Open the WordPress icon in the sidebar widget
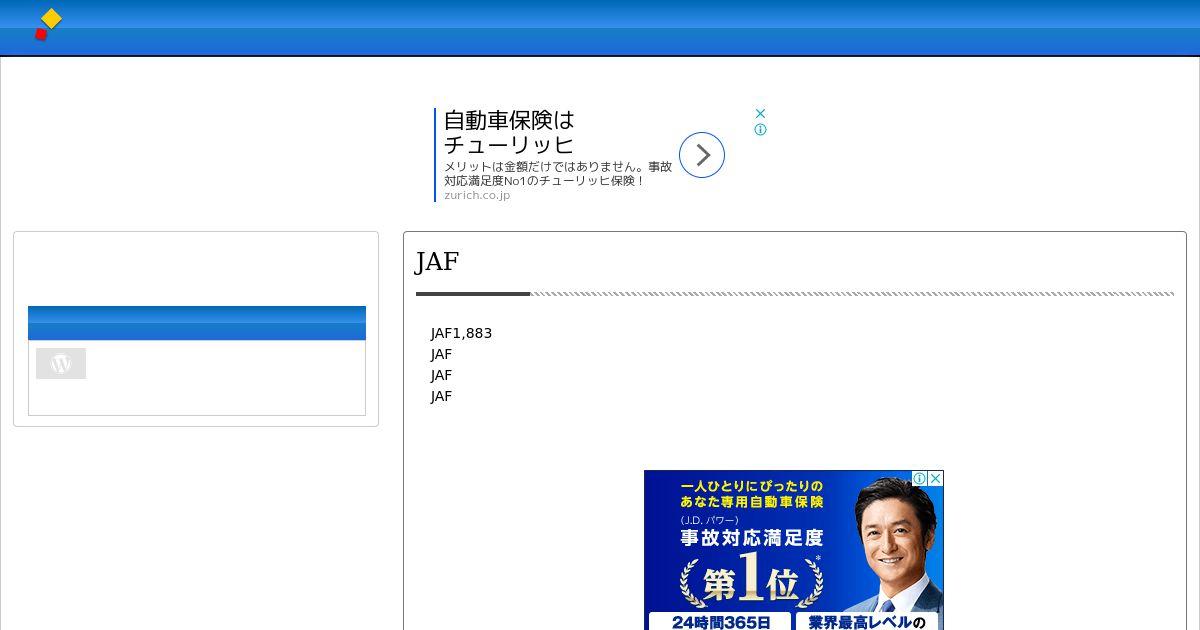The width and height of the screenshot is (1200, 630). (x=61, y=363)
